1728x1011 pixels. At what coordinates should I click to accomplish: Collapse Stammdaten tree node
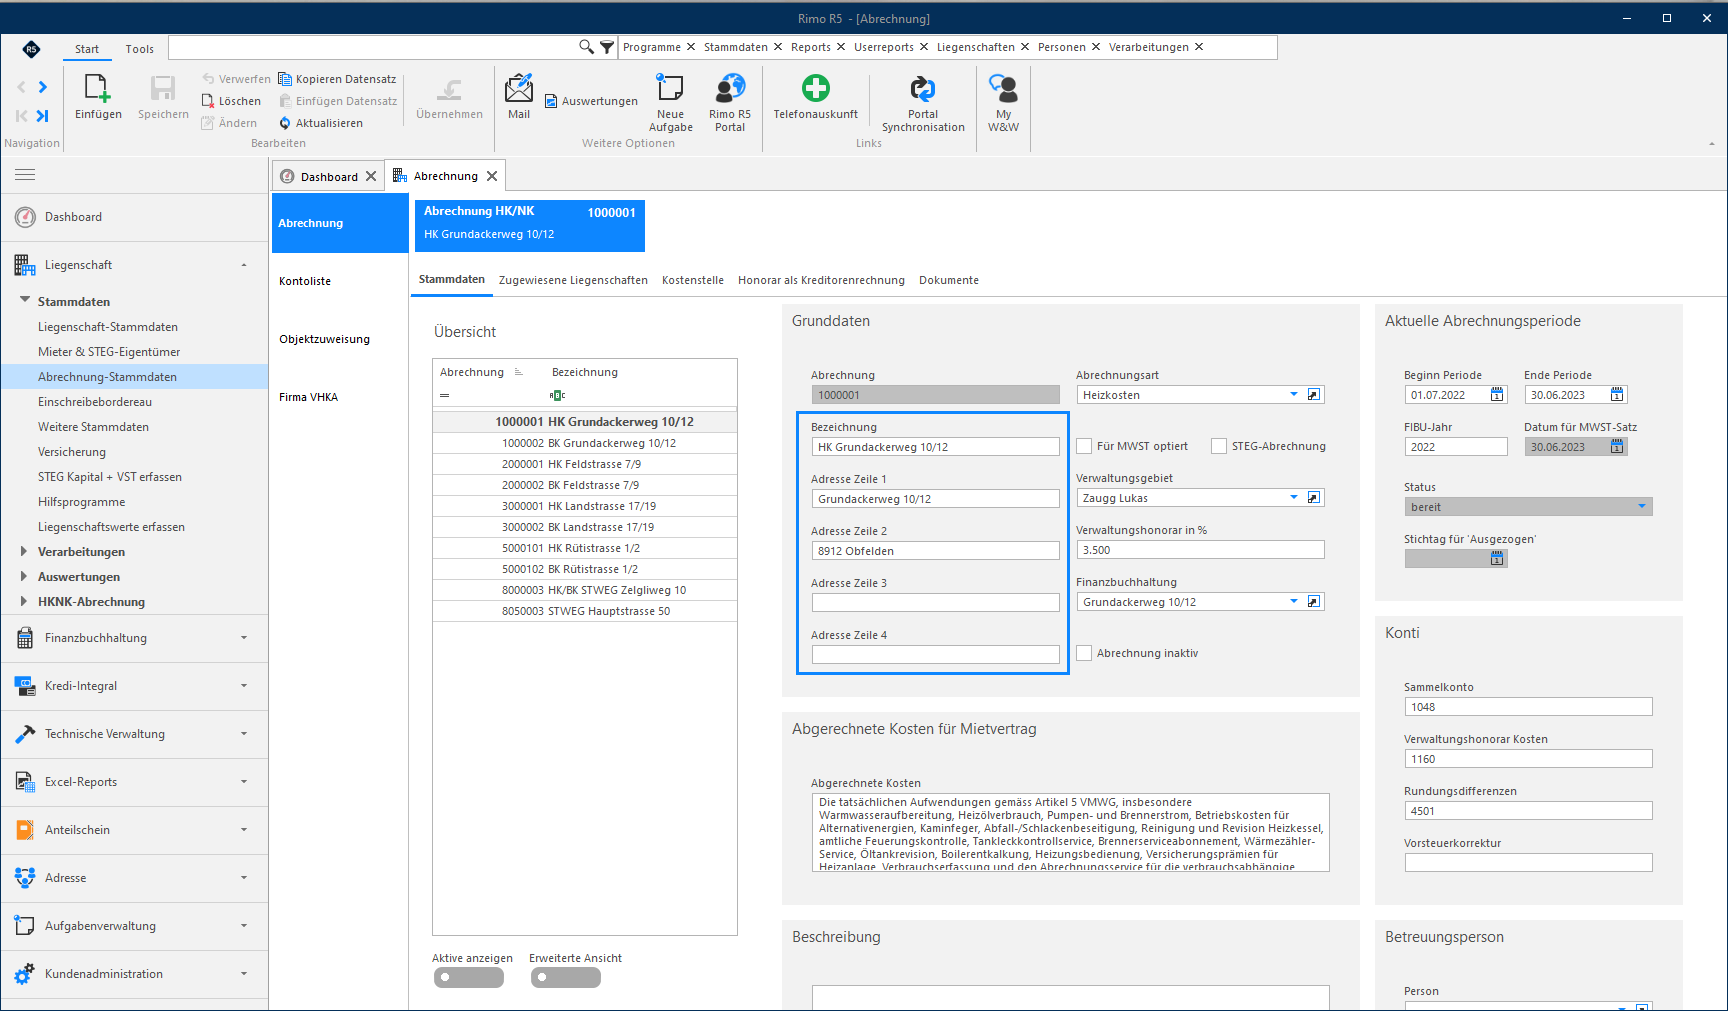coord(25,300)
